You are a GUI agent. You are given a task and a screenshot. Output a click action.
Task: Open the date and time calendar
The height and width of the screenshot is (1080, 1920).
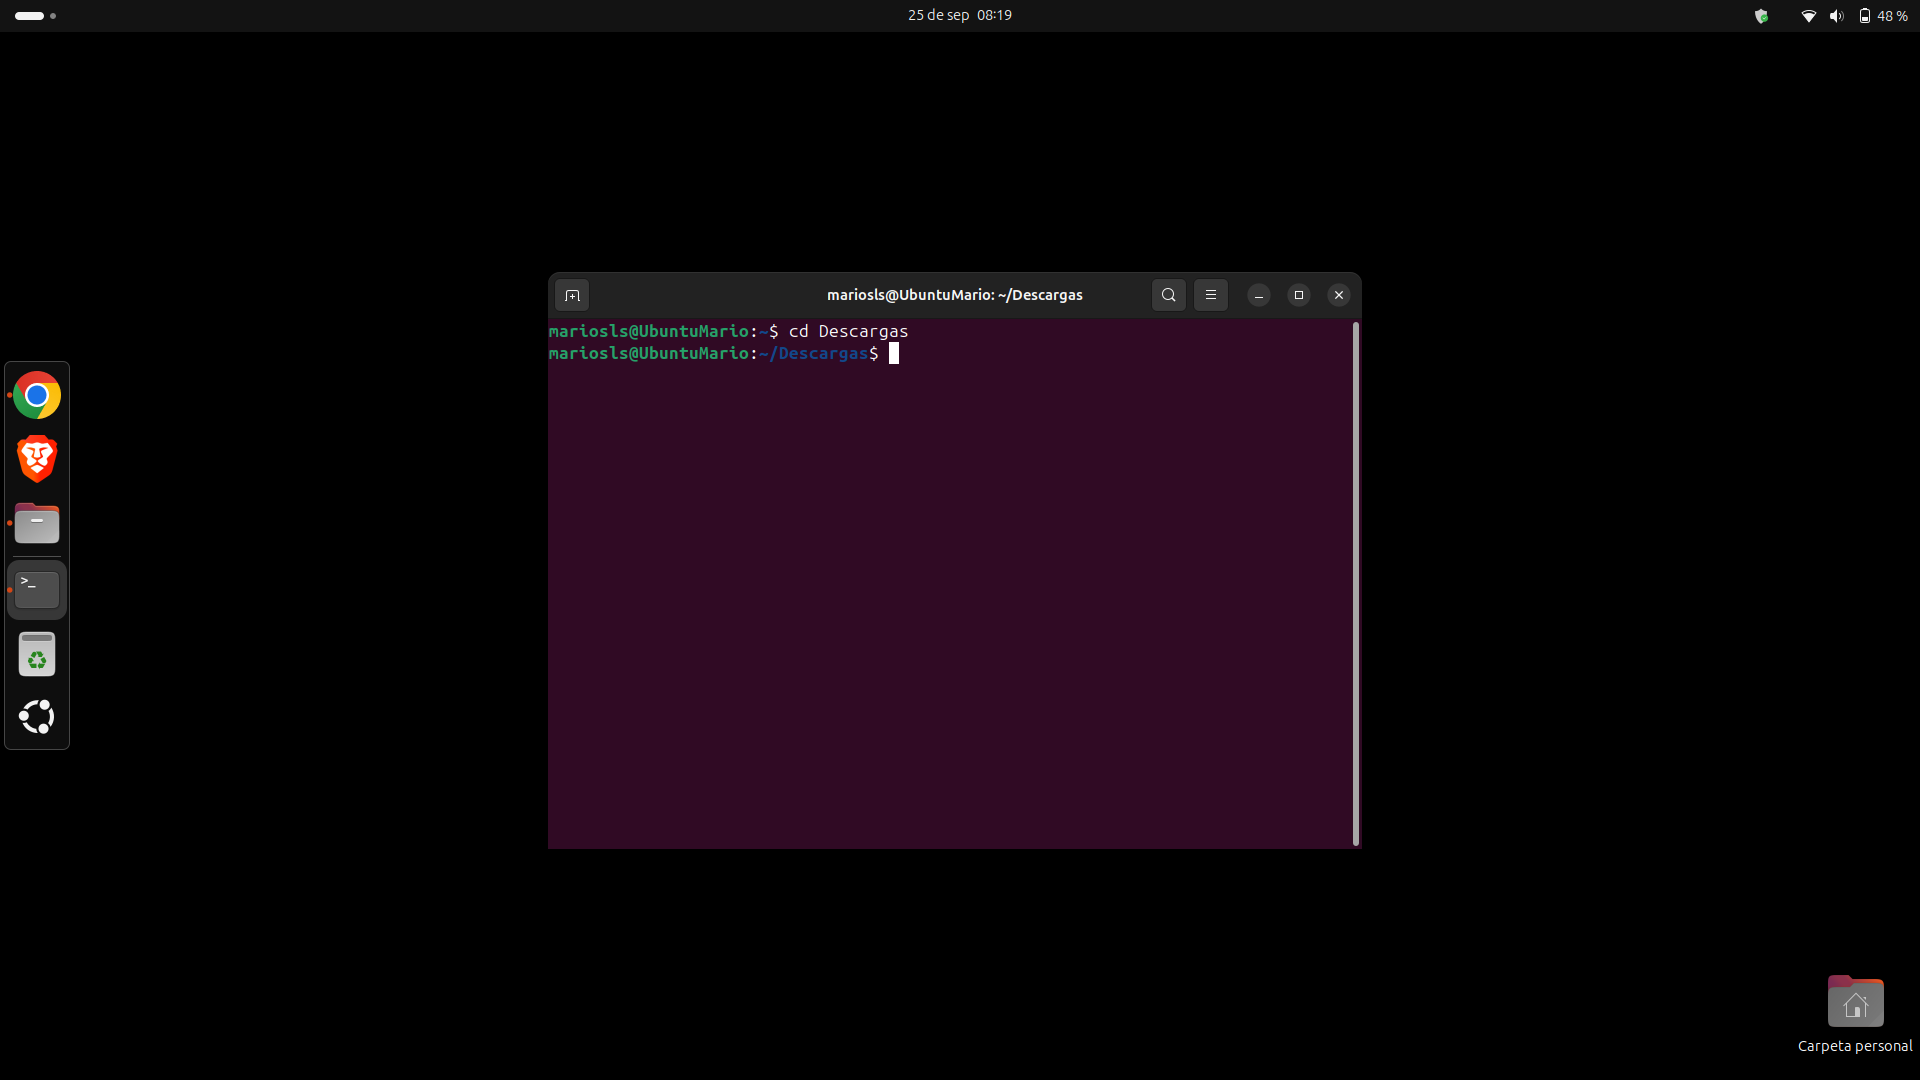pos(960,16)
